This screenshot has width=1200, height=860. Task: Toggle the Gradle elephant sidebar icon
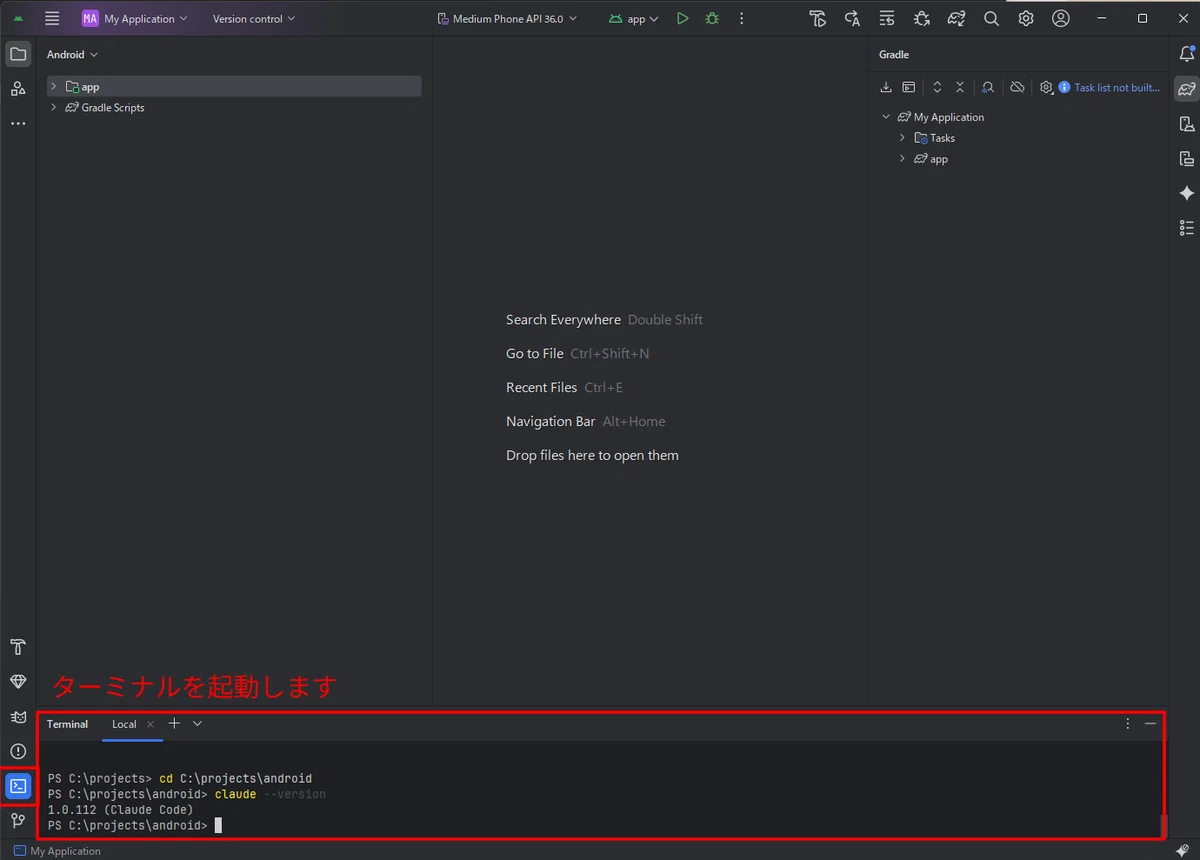1187,89
